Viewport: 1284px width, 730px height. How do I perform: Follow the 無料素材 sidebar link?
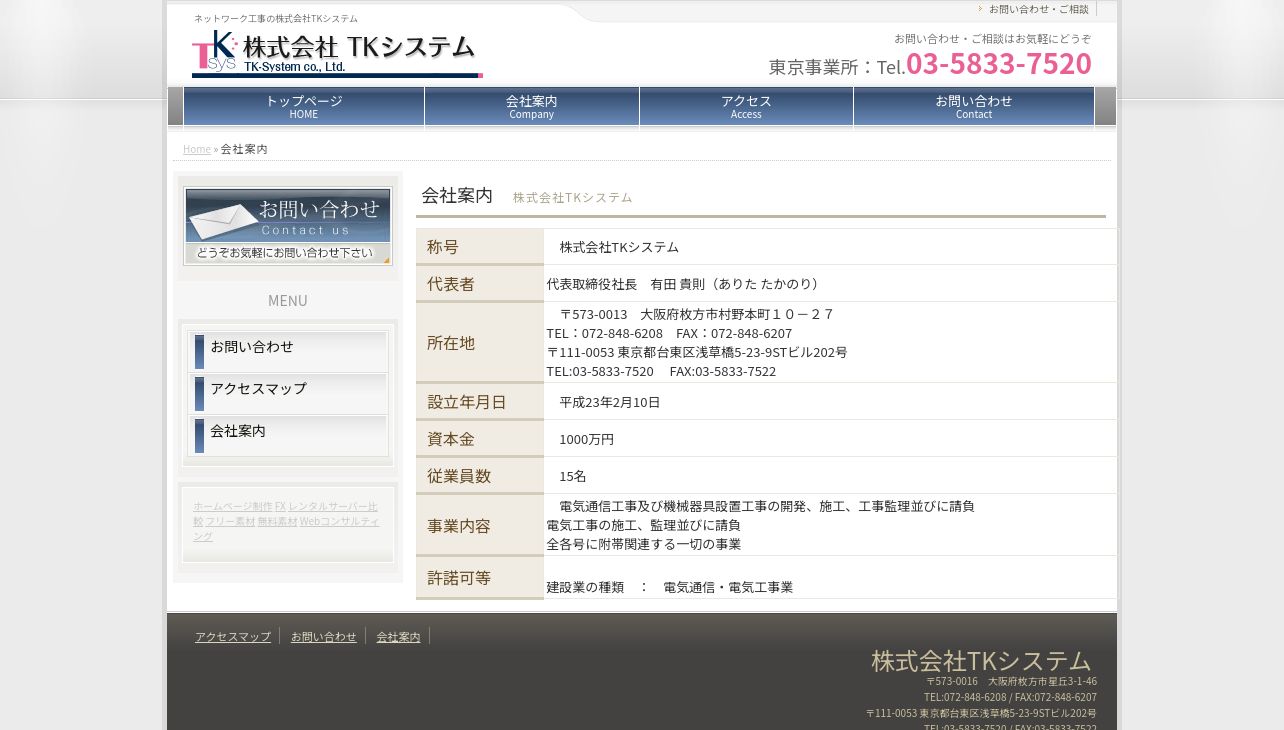coord(277,521)
